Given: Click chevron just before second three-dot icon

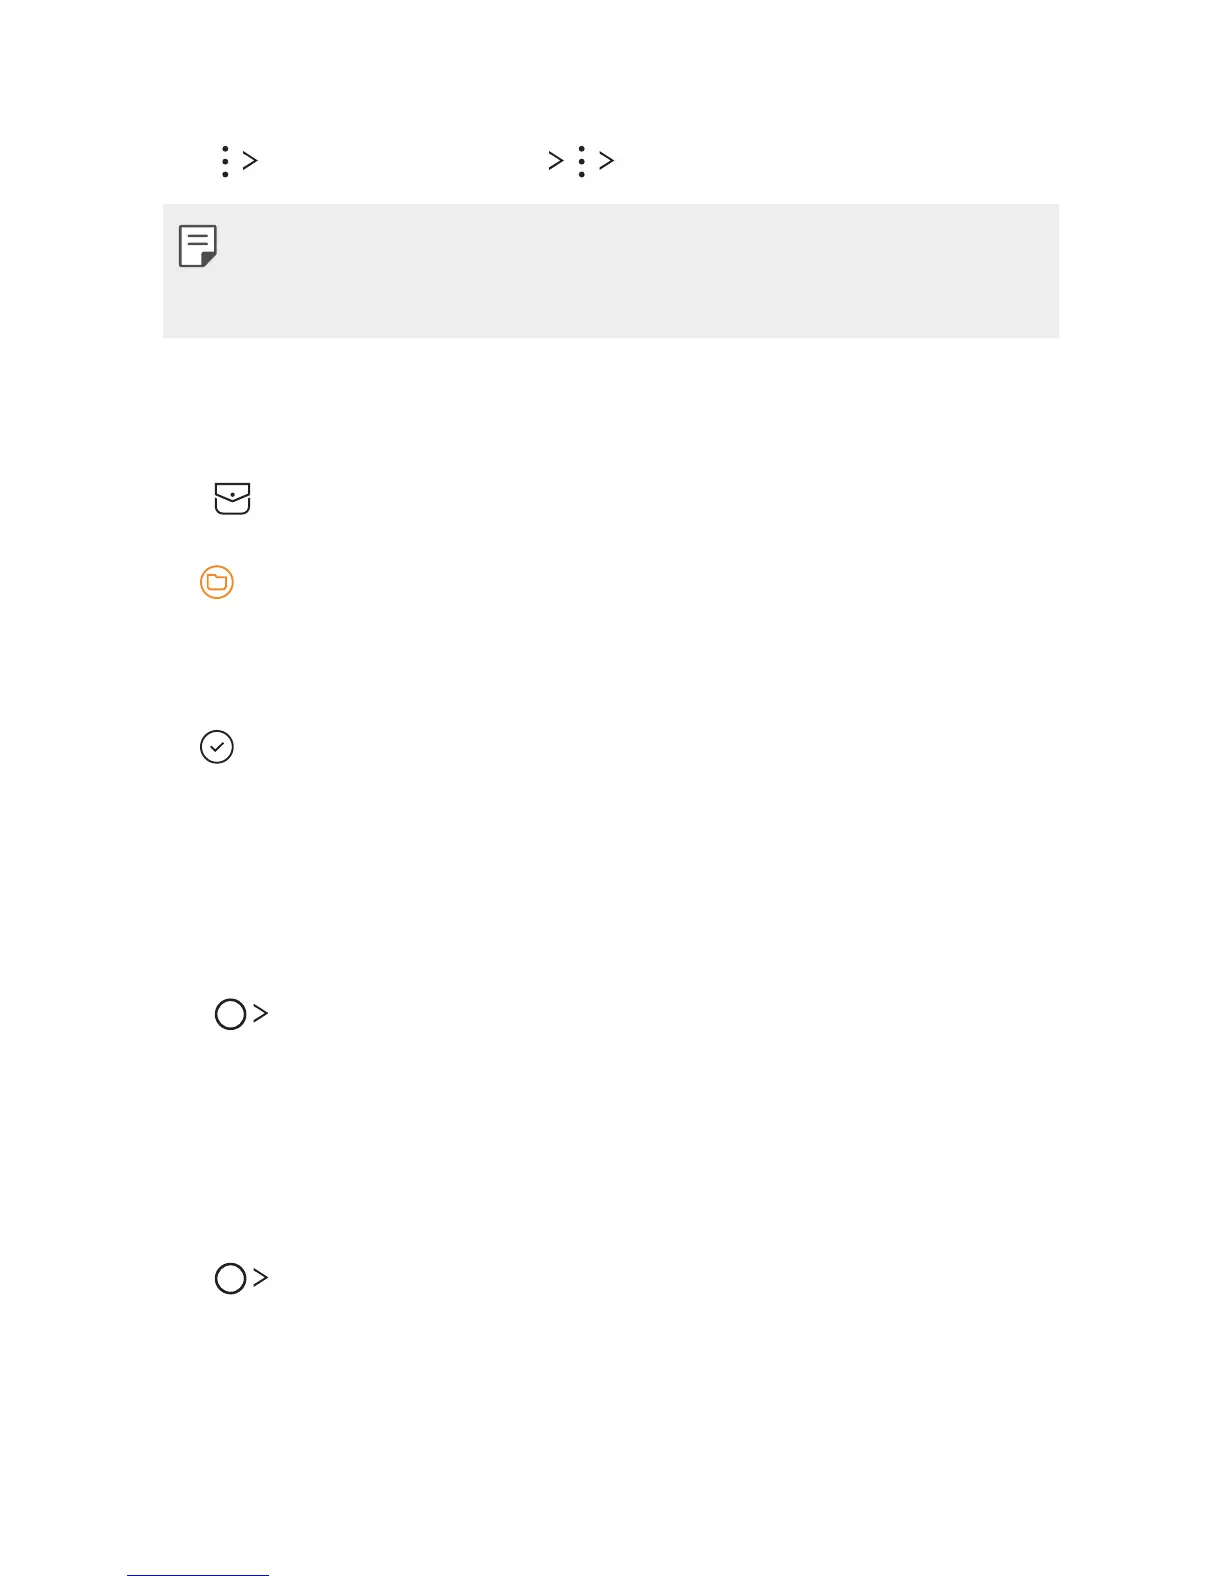Looking at the screenshot, I should tap(556, 160).
